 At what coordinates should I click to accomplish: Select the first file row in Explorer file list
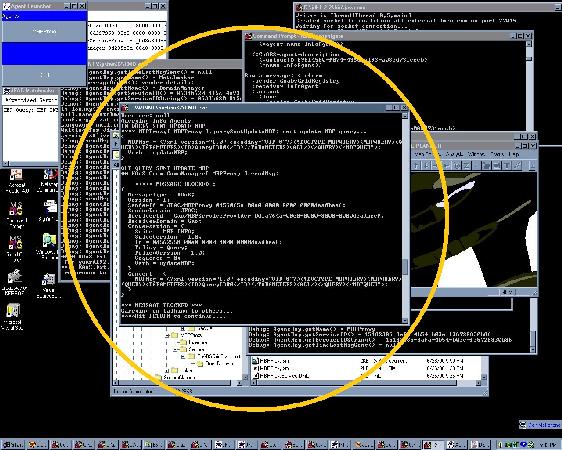click(x=358, y=361)
